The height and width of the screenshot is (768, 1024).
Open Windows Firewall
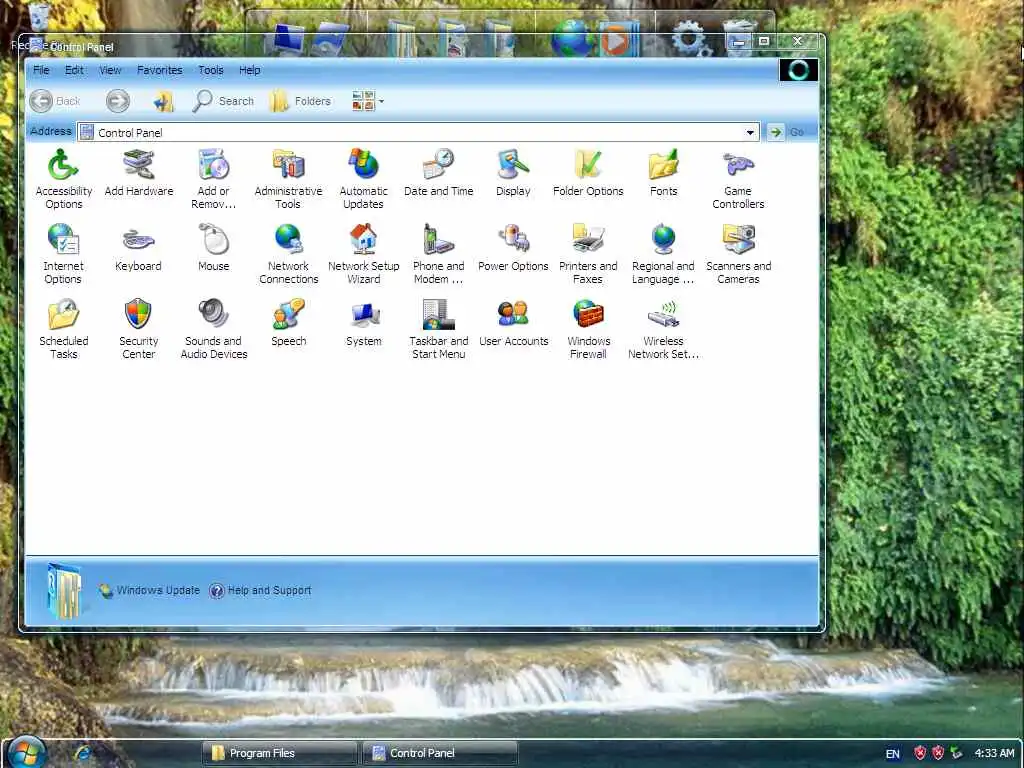click(588, 328)
